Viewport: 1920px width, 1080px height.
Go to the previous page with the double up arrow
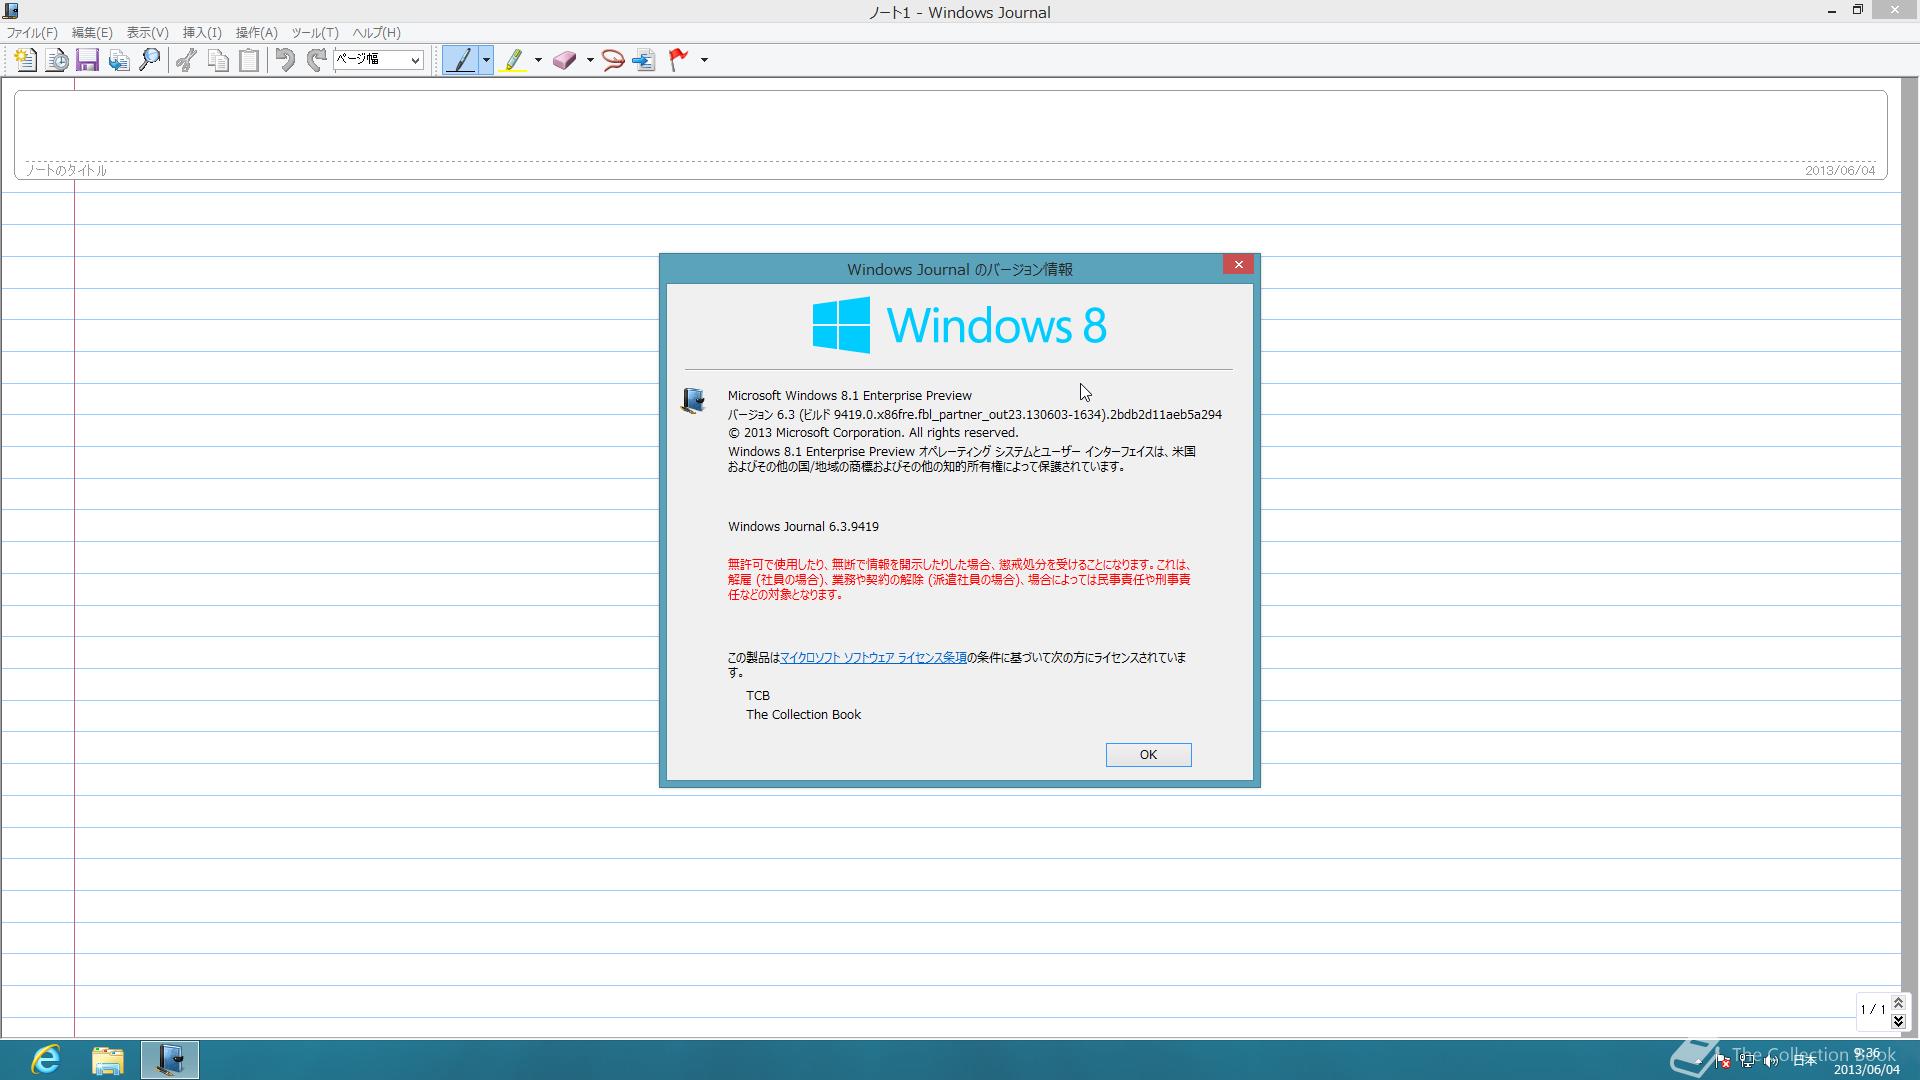(x=1898, y=1003)
